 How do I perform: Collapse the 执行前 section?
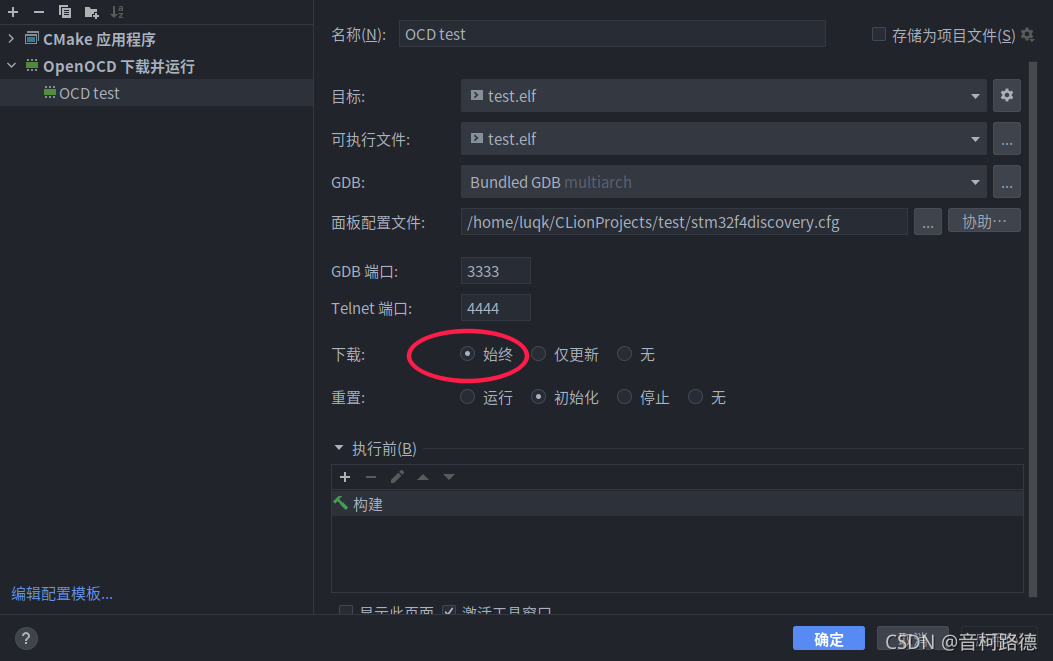point(339,447)
